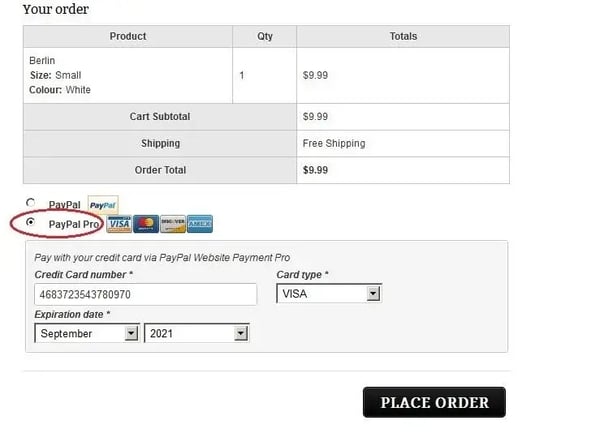Image resolution: width=600 pixels, height=446 pixels.
Task: Select the PayPal Pro radio button
Action: tap(31, 222)
